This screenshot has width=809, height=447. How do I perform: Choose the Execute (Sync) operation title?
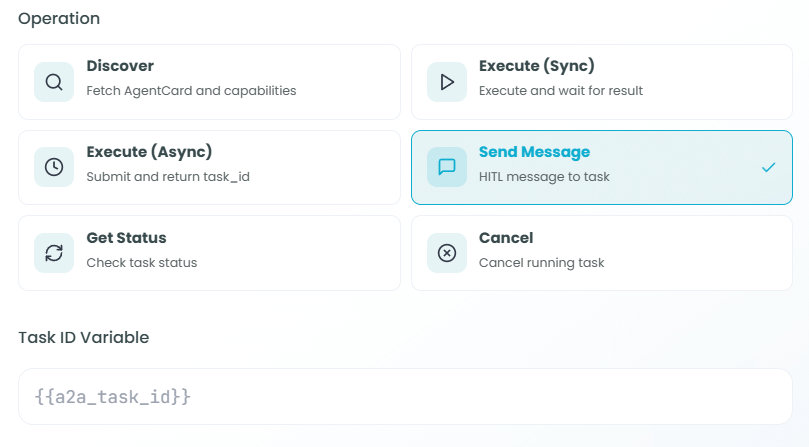pyautogui.click(x=536, y=66)
